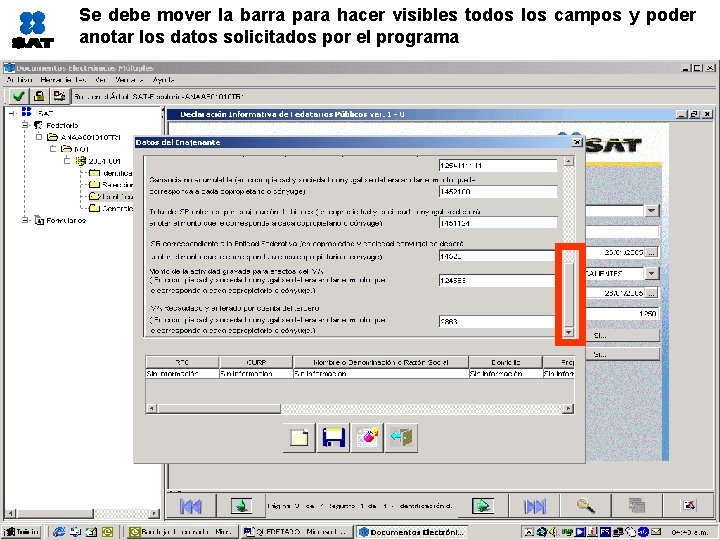
Task: Click the Domicilio column header
Action: pyautogui.click(x=506, y=362)
